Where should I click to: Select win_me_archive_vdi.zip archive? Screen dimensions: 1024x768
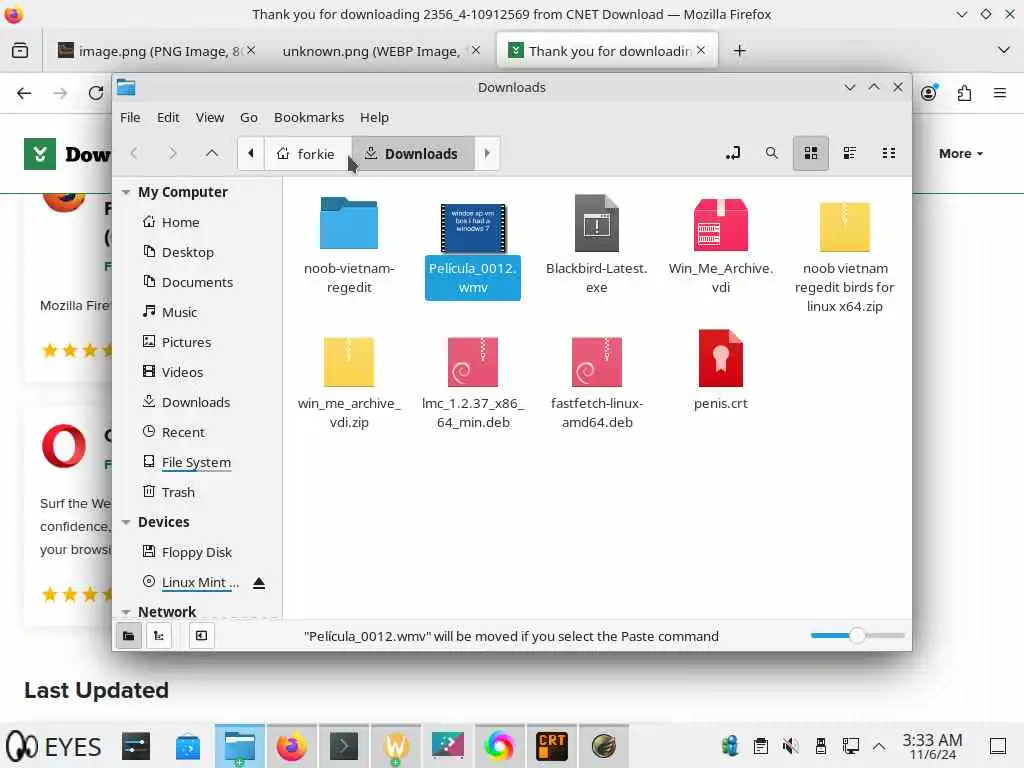(x=349, y=362)
